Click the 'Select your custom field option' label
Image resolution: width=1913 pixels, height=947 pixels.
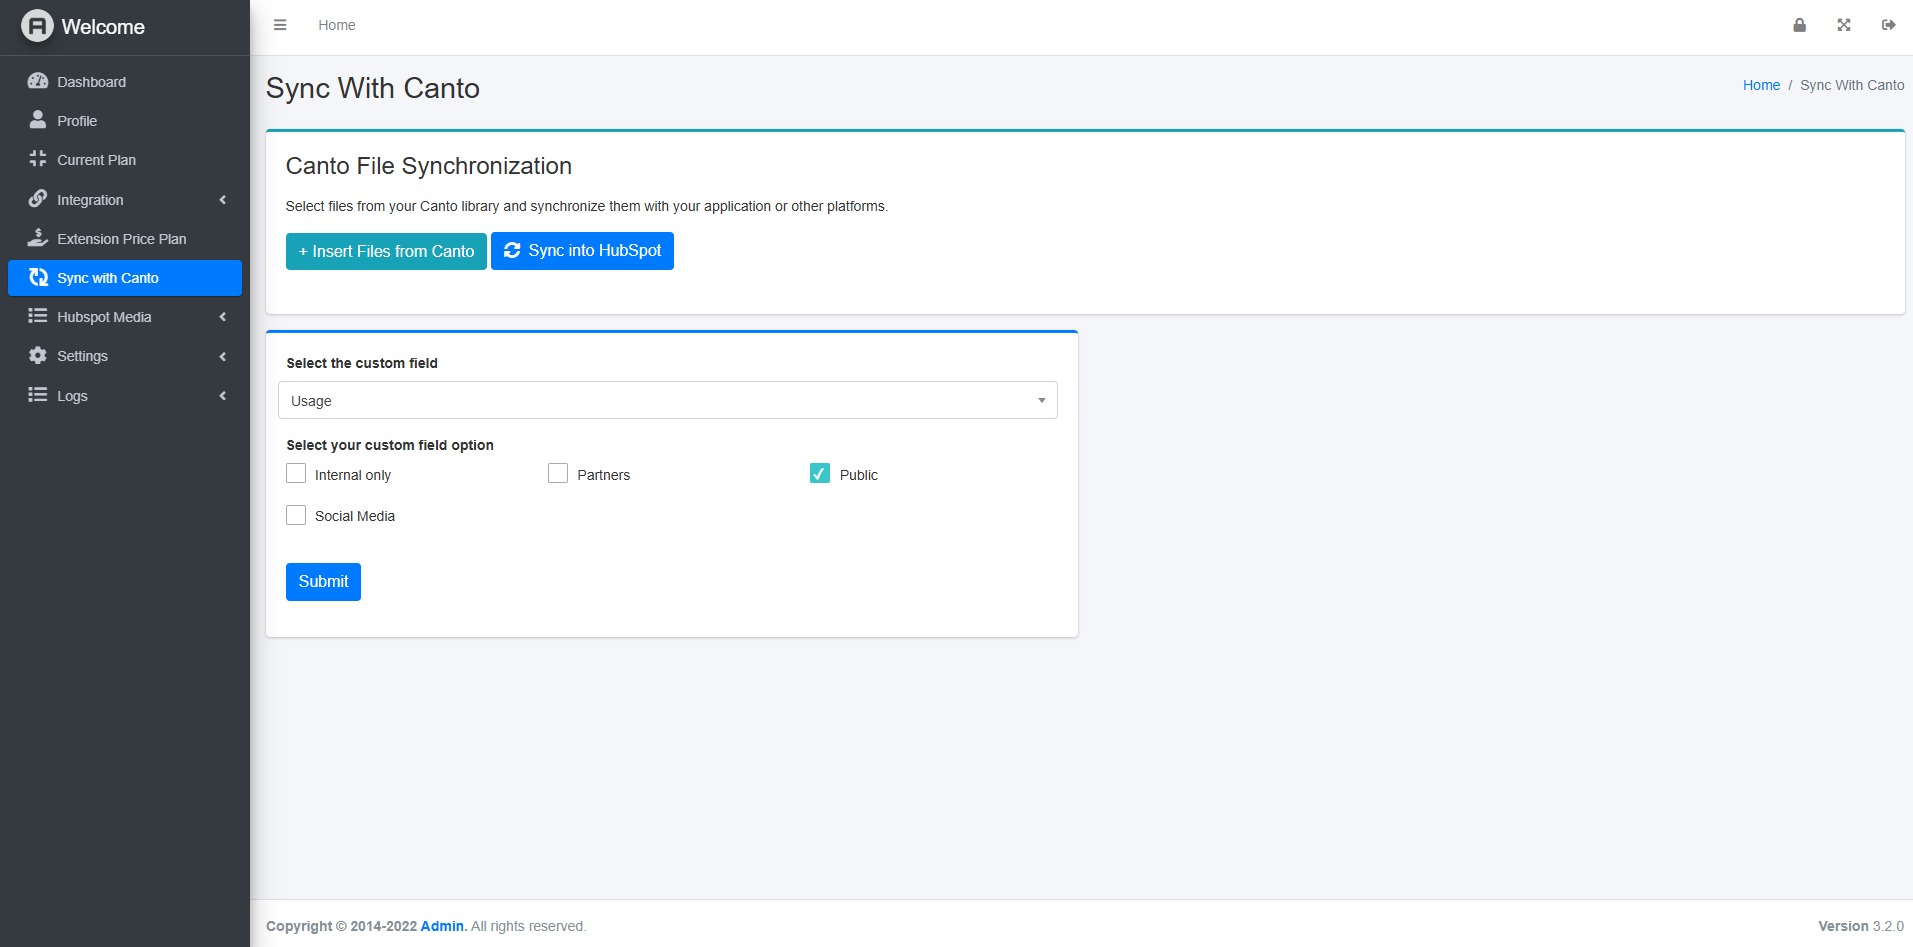click(390, 445)
